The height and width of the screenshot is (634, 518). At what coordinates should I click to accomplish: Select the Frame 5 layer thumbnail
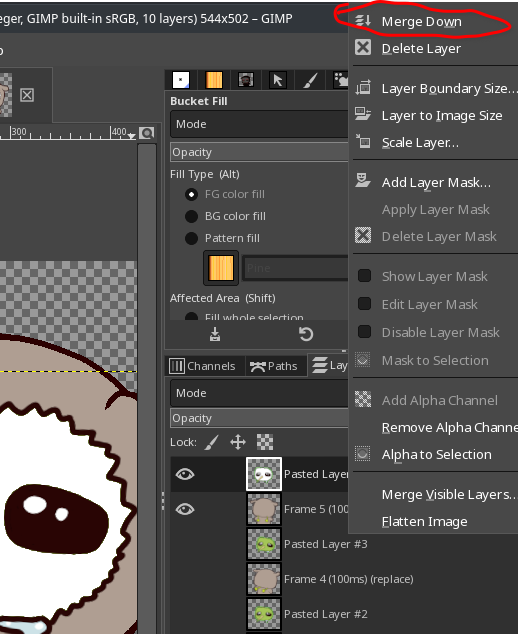point(264,509)
